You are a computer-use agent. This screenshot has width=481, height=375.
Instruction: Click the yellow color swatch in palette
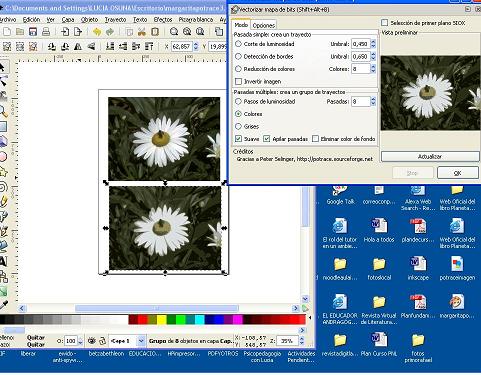coord(162,320)
